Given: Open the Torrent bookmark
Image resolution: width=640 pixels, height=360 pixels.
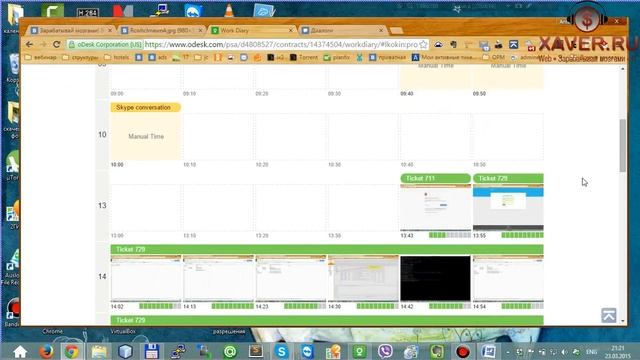Looking at the screenshot, I should point(304,58).
